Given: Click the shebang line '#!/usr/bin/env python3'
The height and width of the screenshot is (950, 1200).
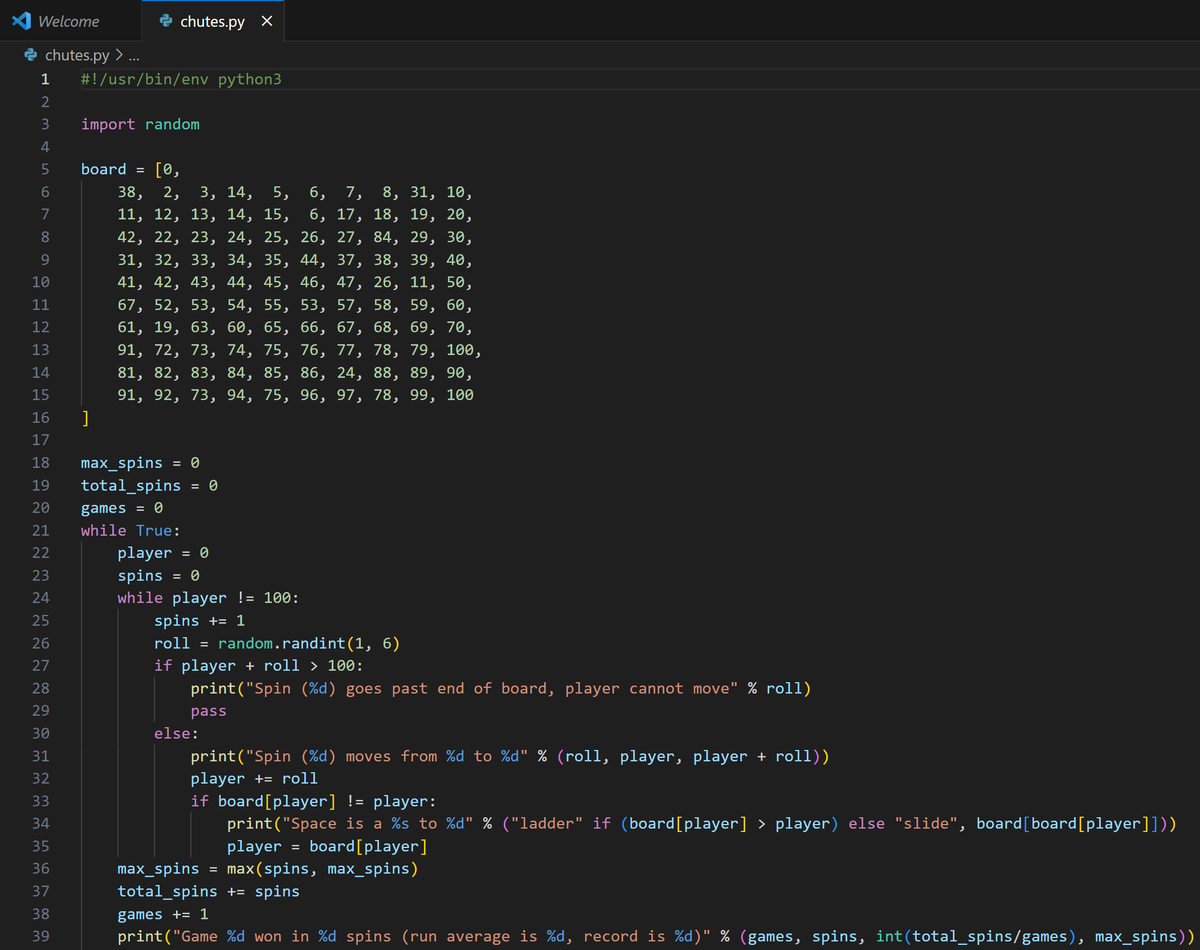Looking at the screenshot, I should click(x=181, y=78).
